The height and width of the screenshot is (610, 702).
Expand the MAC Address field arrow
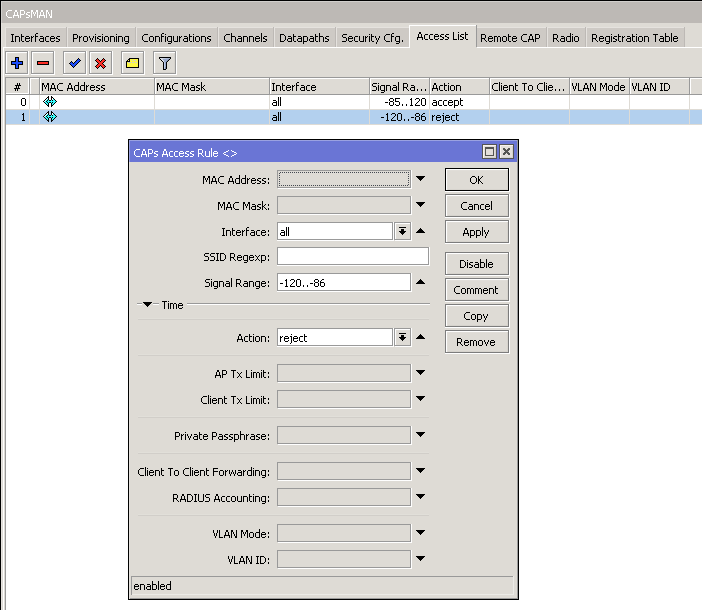point(421,180)
